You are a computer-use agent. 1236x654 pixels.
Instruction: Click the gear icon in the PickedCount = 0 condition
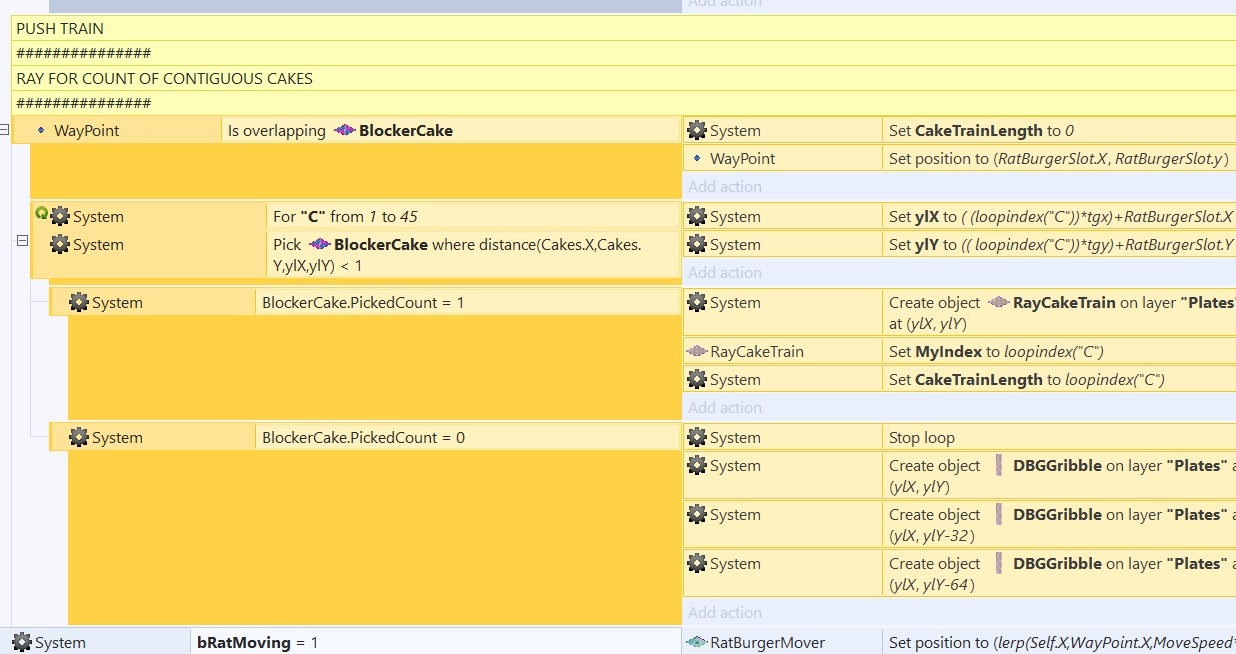click(79, 437)
